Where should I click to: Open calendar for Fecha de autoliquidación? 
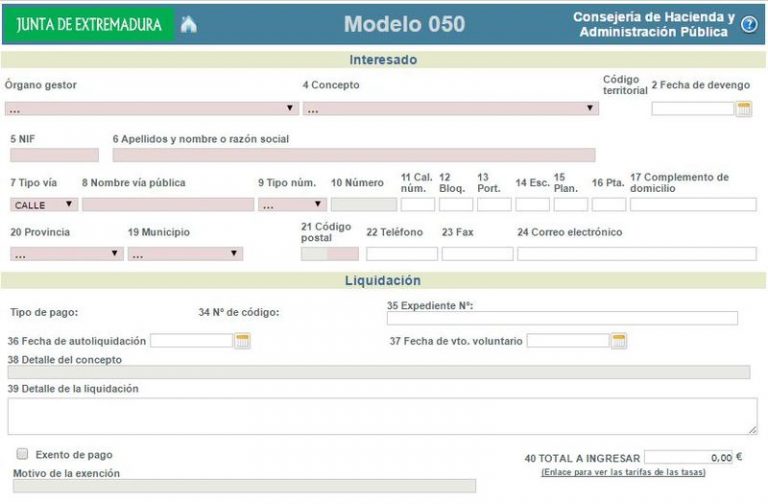point(242,341)
